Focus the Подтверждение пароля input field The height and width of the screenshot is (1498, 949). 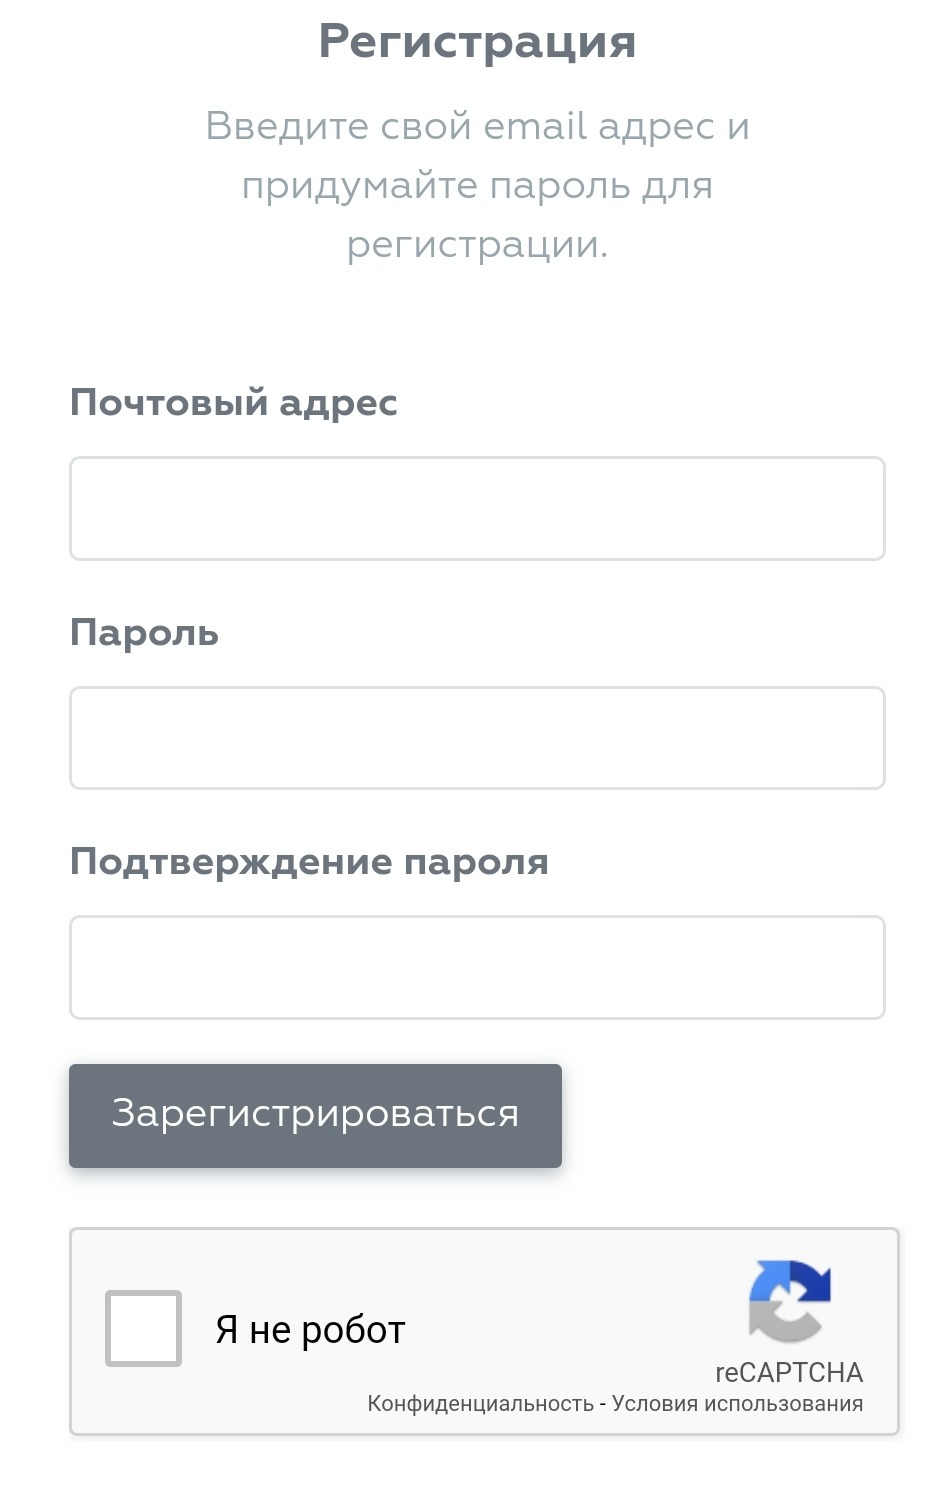point(477,967)
